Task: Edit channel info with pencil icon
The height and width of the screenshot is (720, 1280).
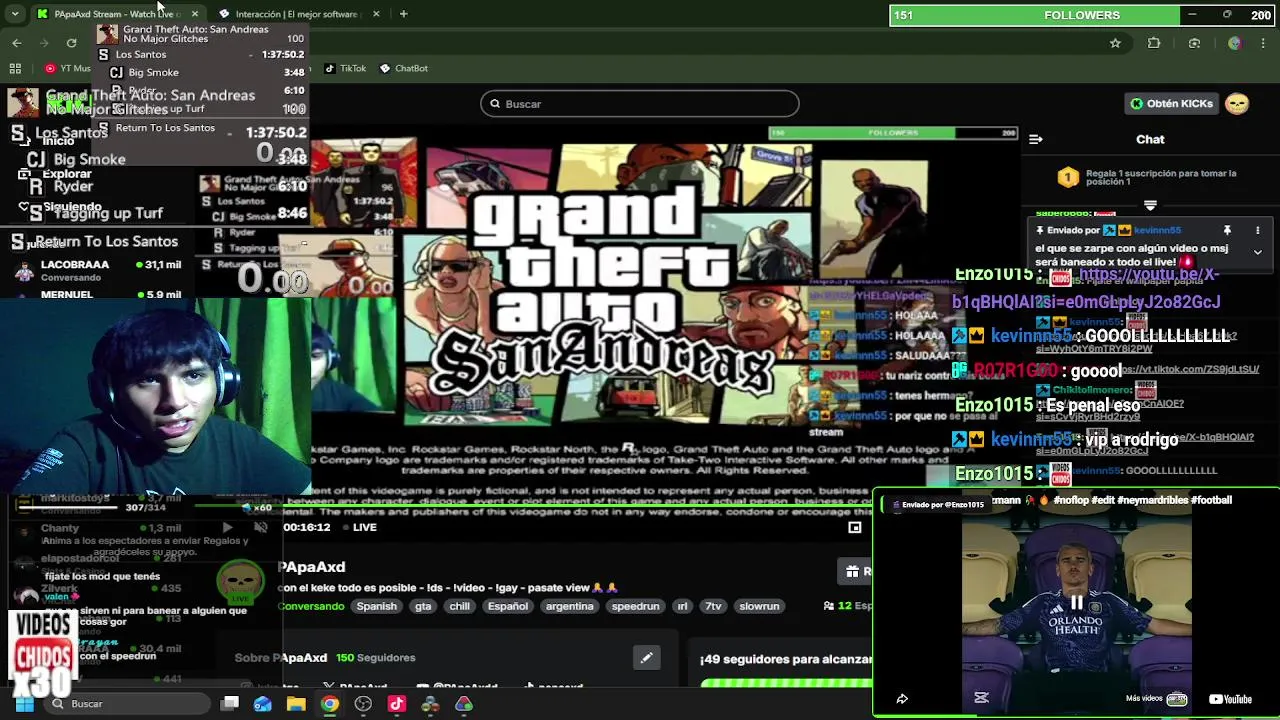Action: point(646,657)
